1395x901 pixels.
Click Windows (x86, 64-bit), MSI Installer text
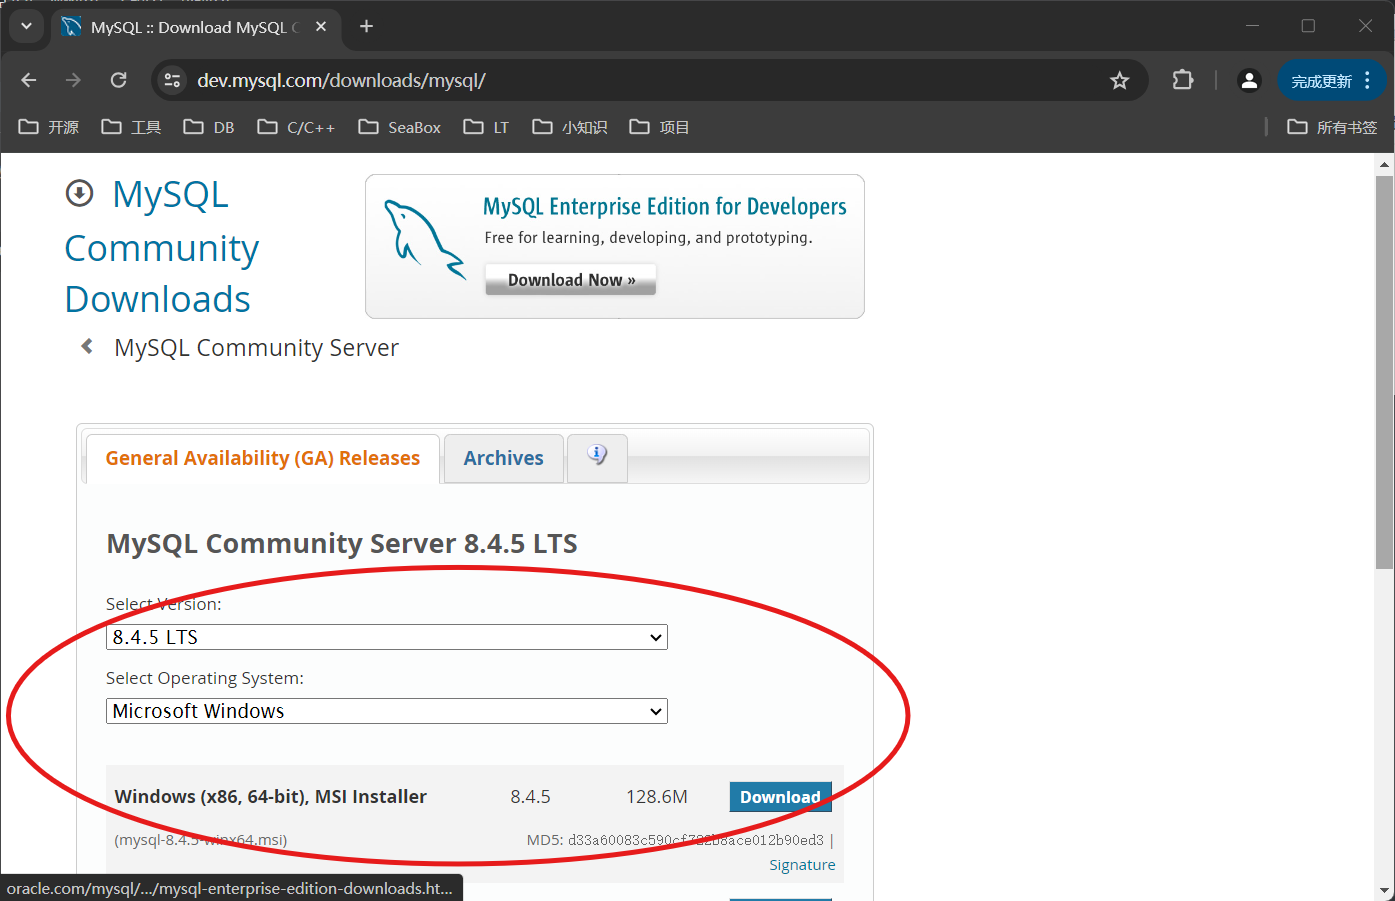click(x=271, y=797)
